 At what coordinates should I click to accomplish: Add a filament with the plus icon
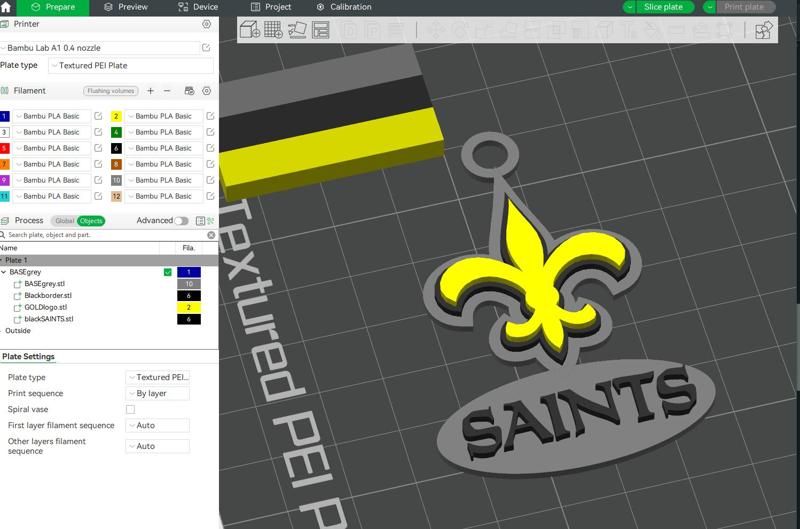(x=151, y=91)
